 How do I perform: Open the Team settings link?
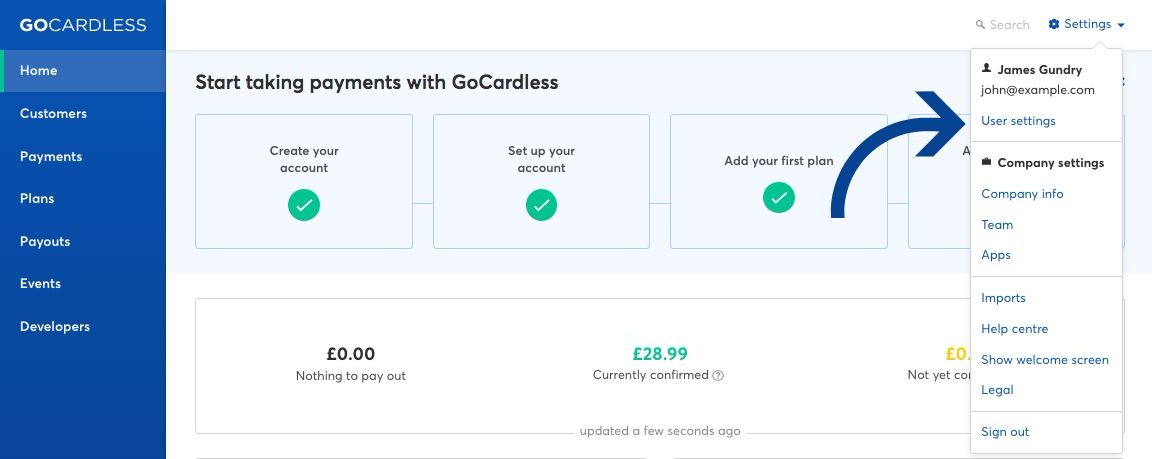997,225
